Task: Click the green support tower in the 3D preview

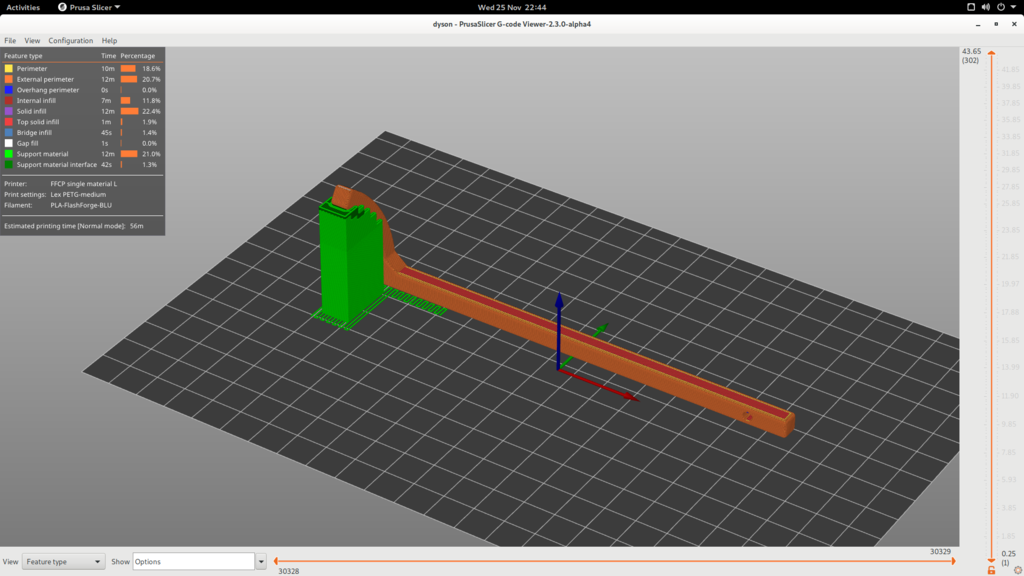Action: coord(349,261)
